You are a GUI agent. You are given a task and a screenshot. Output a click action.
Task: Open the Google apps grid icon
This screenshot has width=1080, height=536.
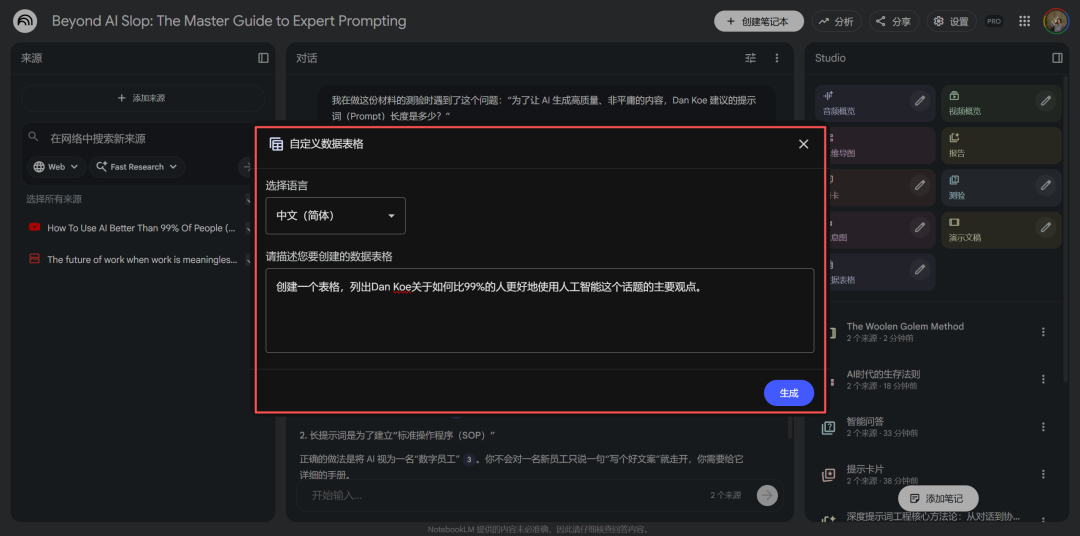[x=1024, y=21]
